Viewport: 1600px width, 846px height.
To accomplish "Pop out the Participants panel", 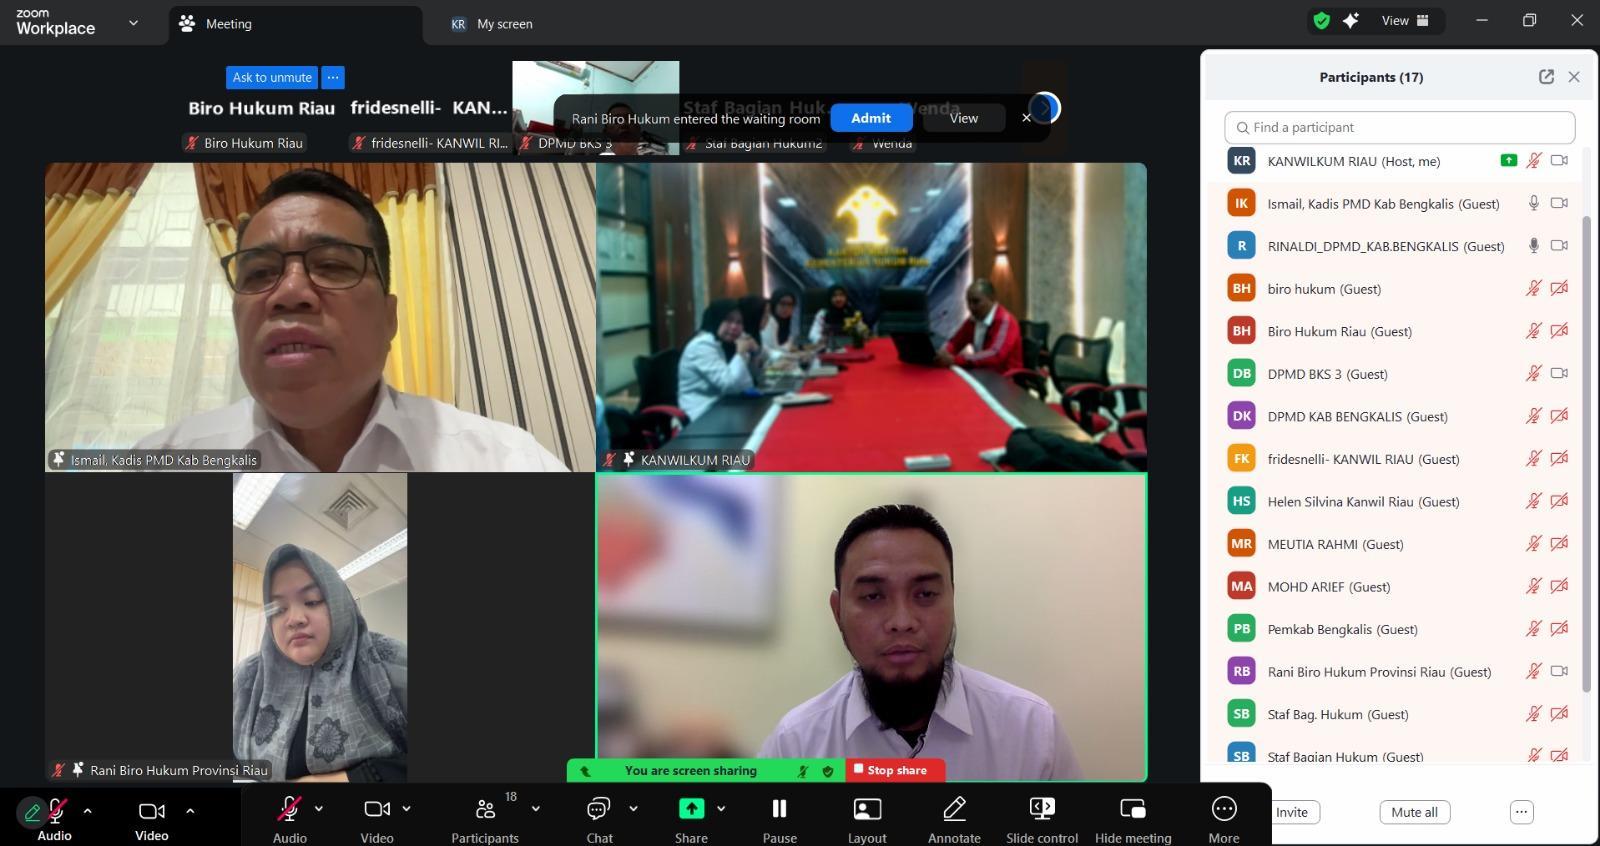I will (x=1546, y=77).
